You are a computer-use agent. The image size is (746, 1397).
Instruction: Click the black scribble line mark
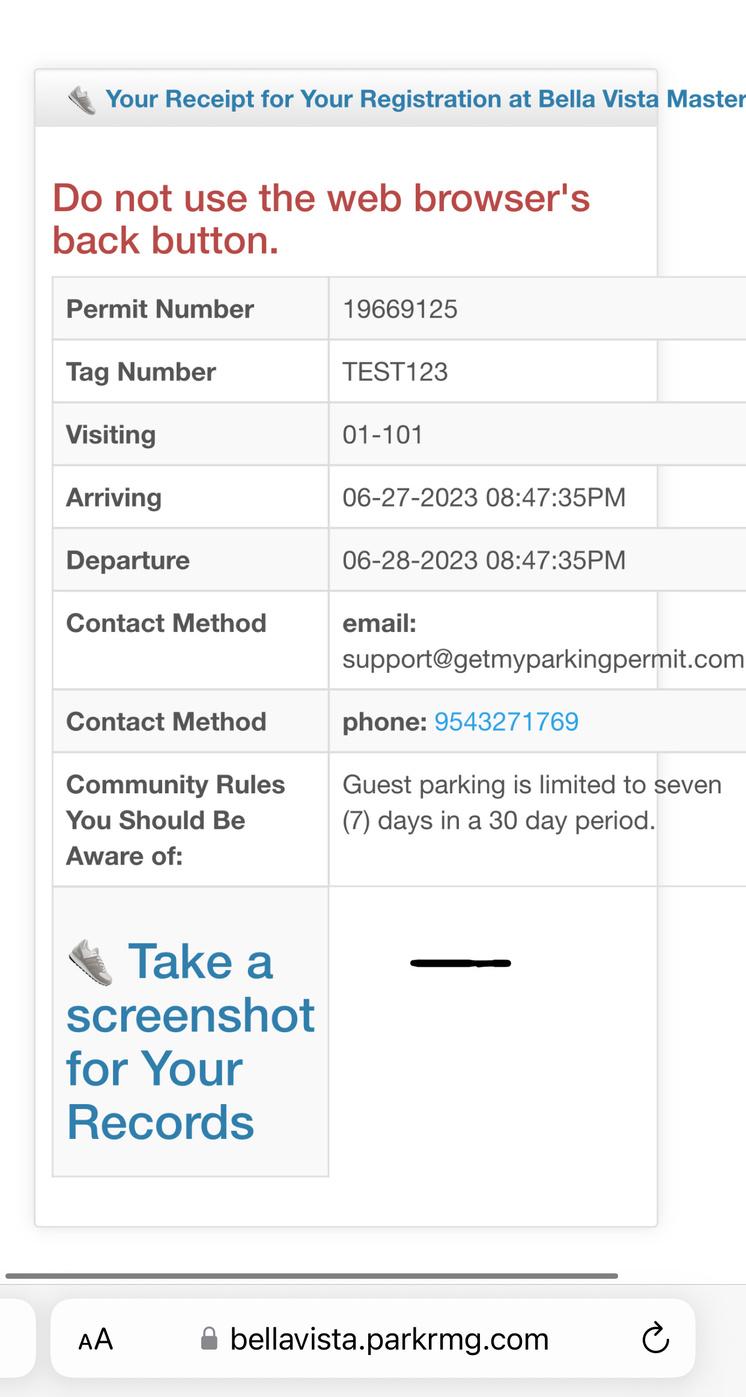[460, 963]
